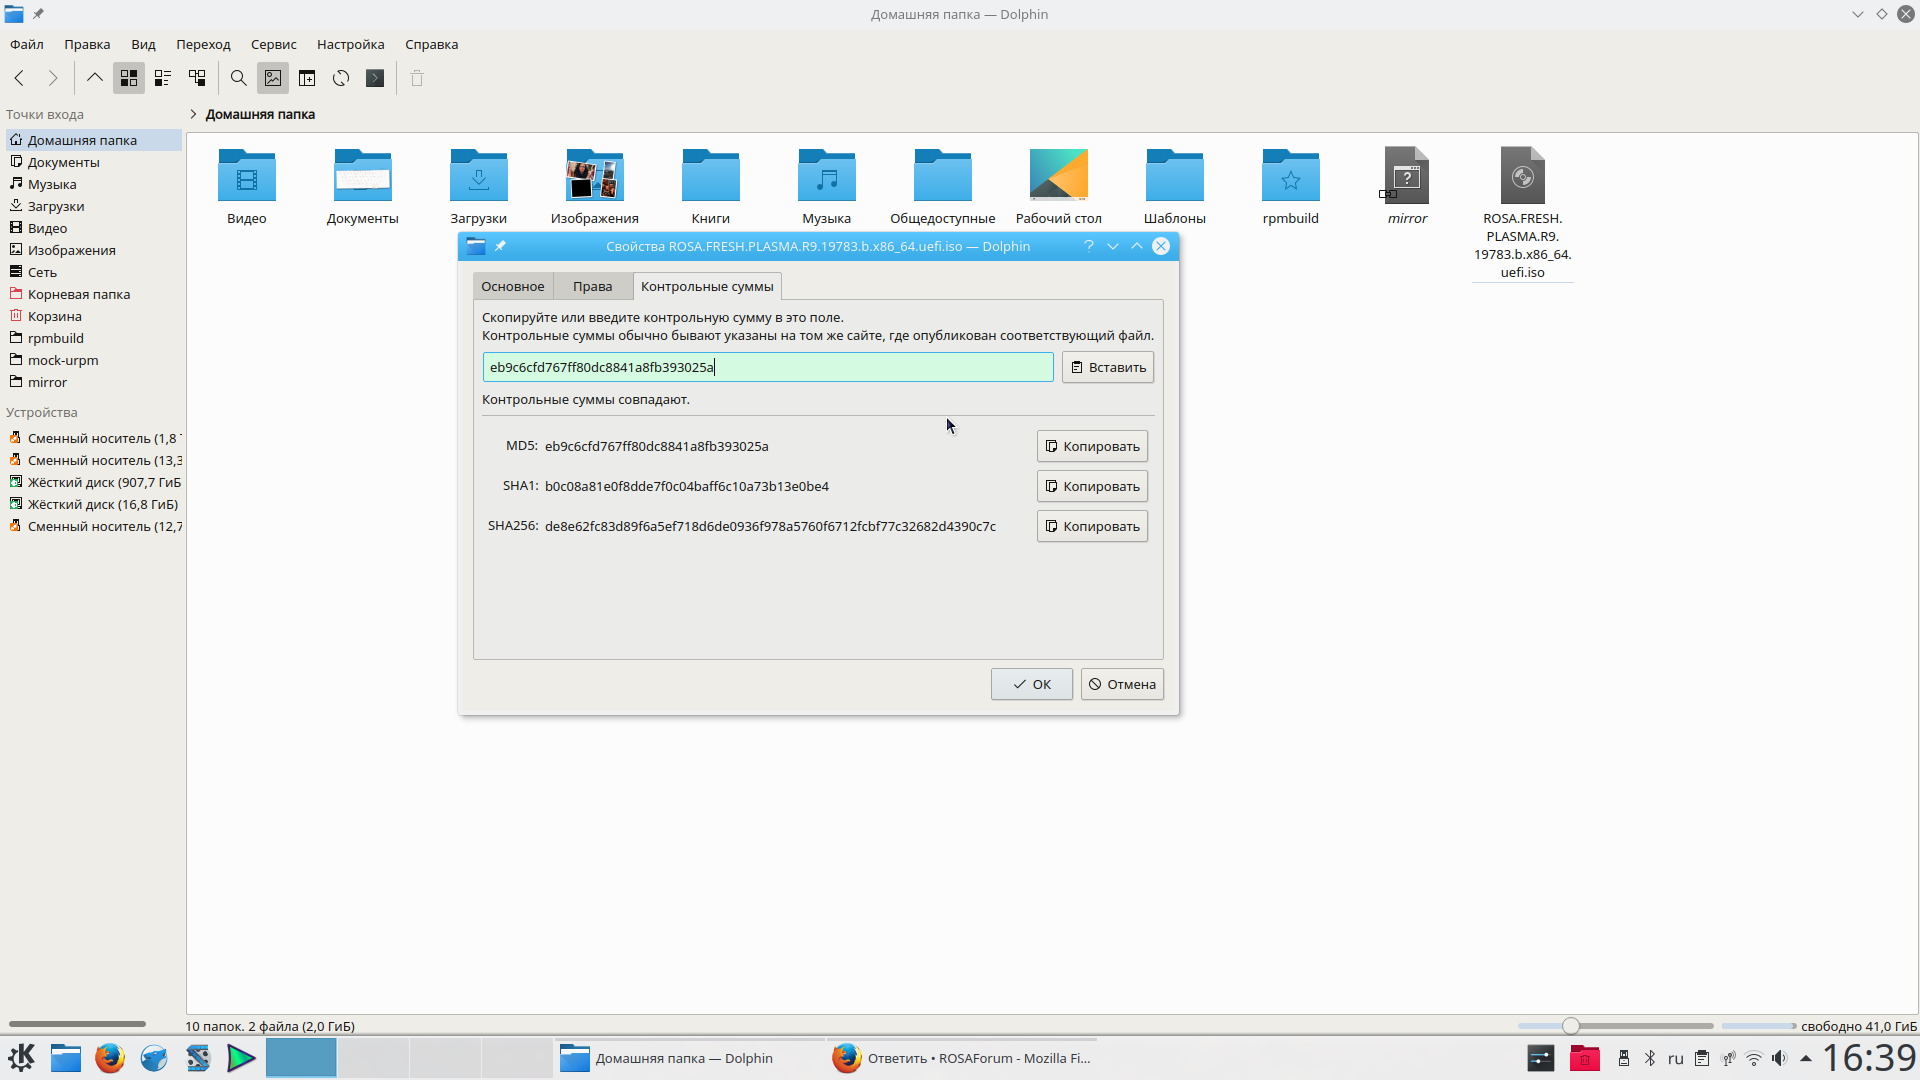Open the terminal panel toolbar icon

(x=375, y=78)
